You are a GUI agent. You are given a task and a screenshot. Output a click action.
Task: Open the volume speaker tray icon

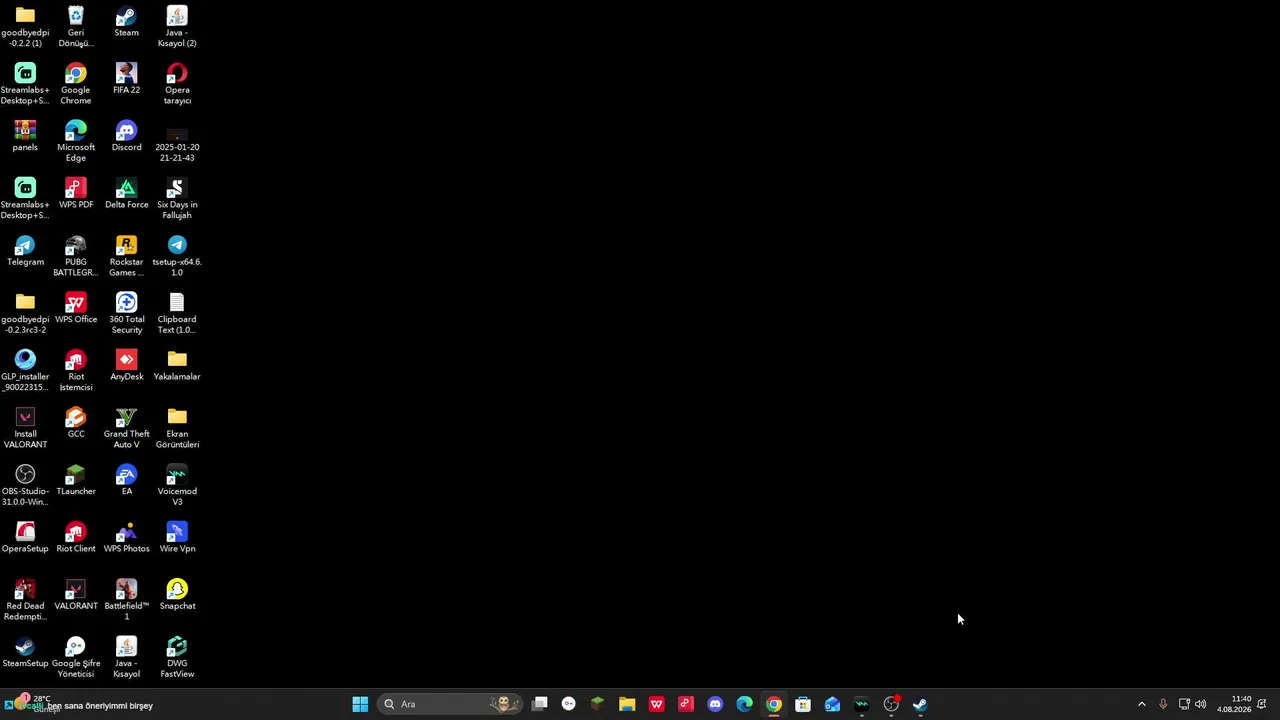coord(1201,704)
